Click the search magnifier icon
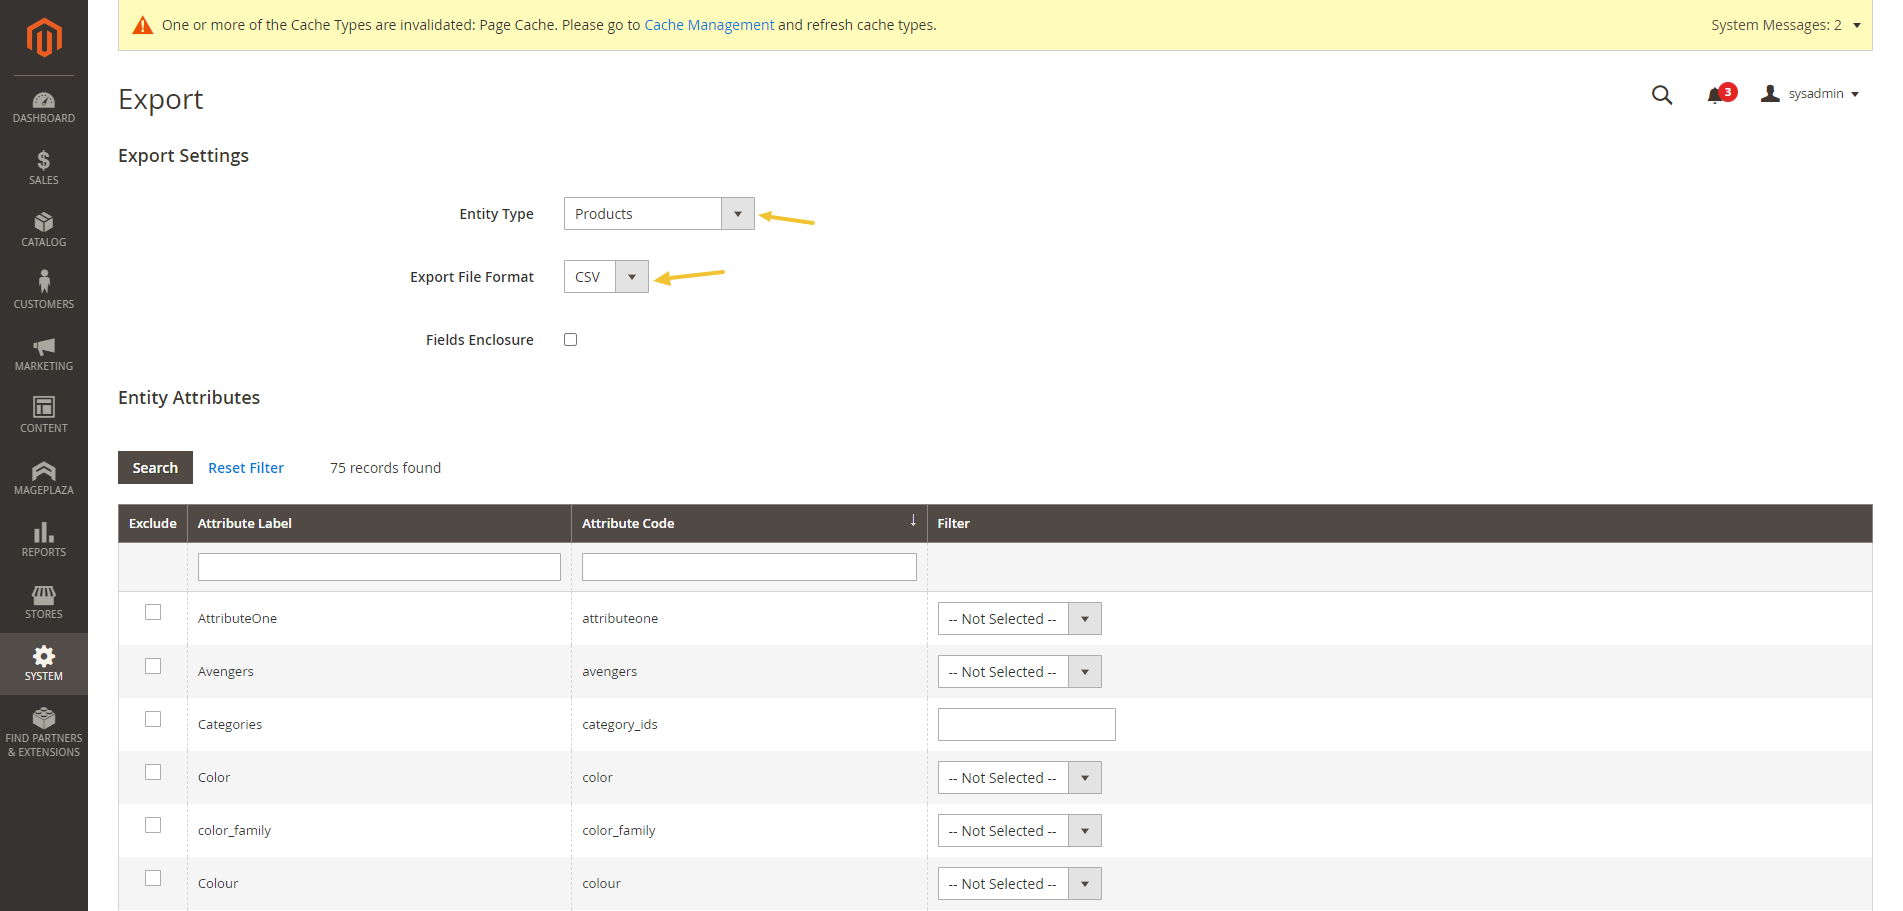Image resolution: width=1903 pixels, height=911 pixels. tap(1662, 95)
